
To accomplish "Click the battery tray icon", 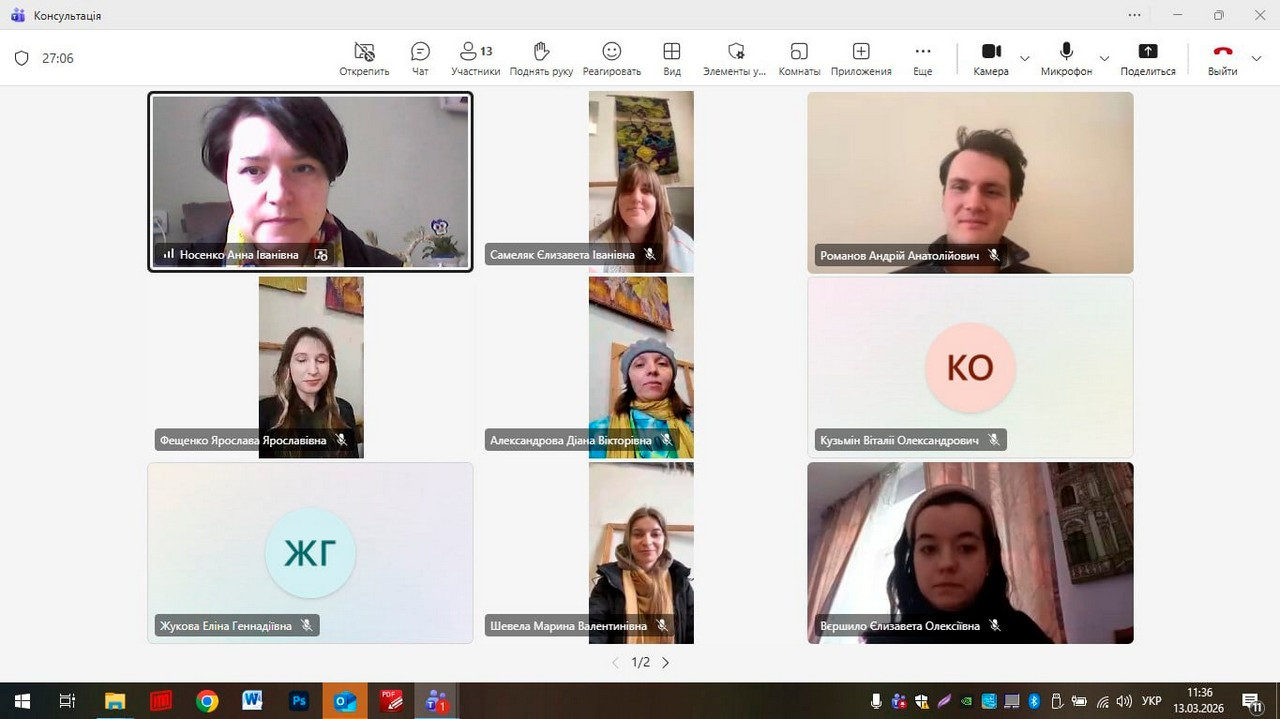I will click(x=1079, y=701).
